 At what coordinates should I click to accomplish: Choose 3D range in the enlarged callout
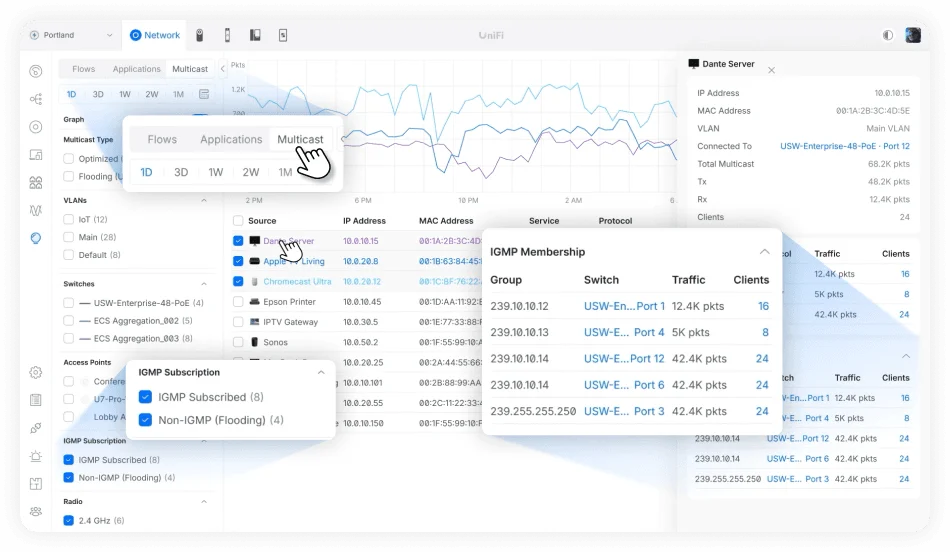181,172
